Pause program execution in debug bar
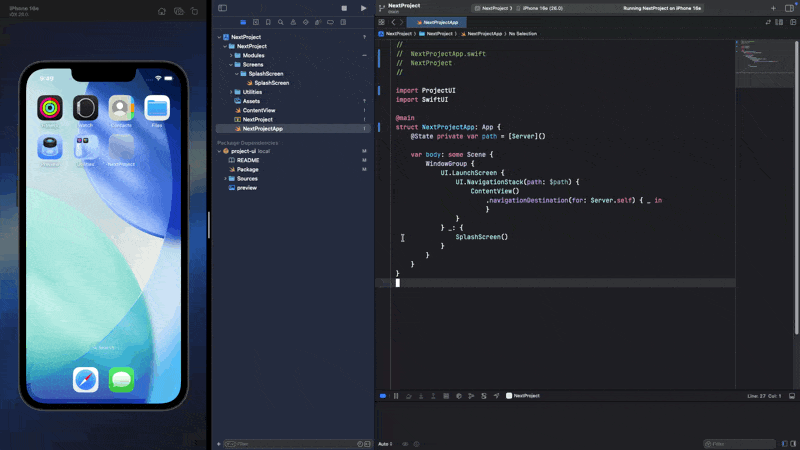Image resolution: width=800 pixels, height=450 pixels. coord(396,396)
